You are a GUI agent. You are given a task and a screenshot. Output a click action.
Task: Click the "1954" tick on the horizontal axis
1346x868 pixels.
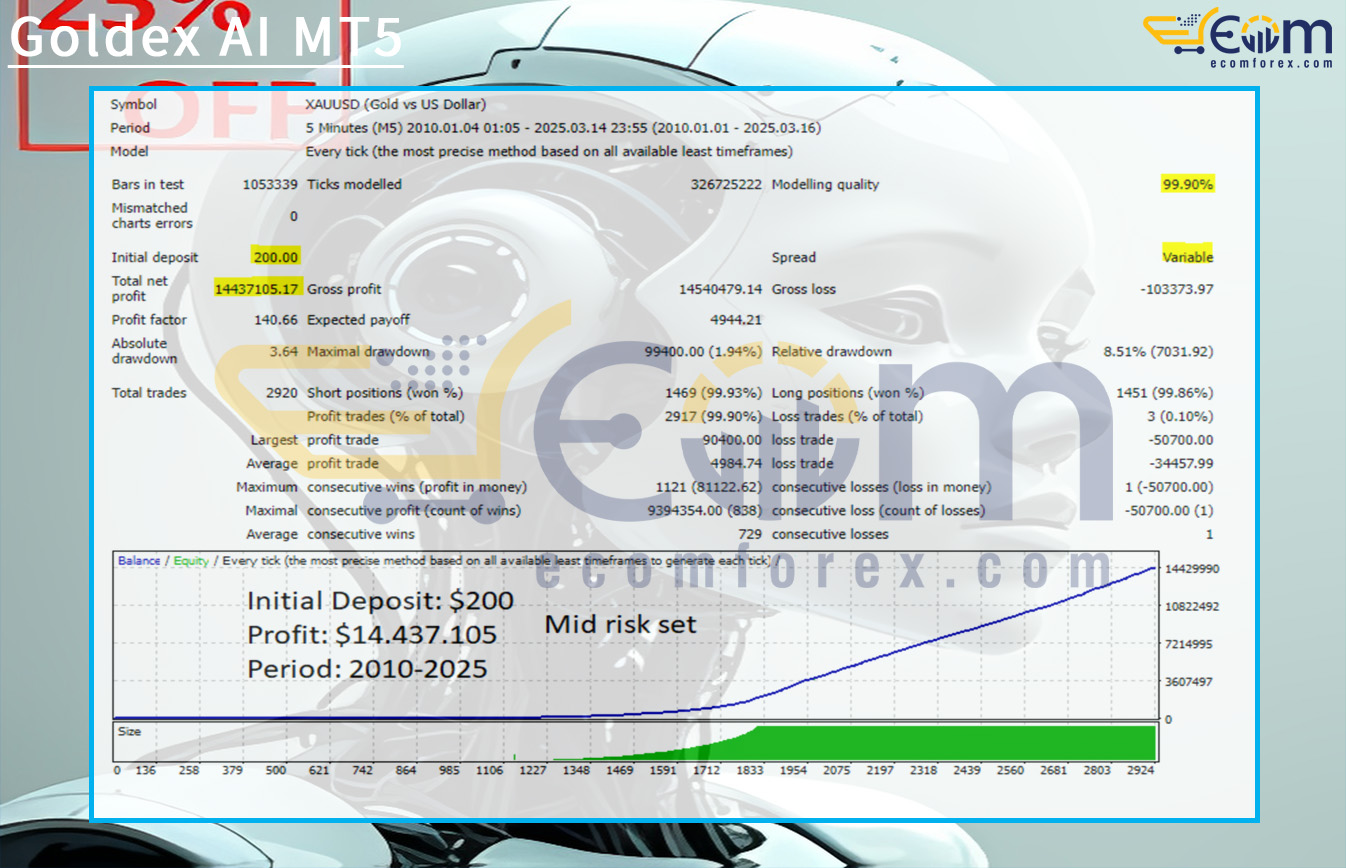coord(793,771)
